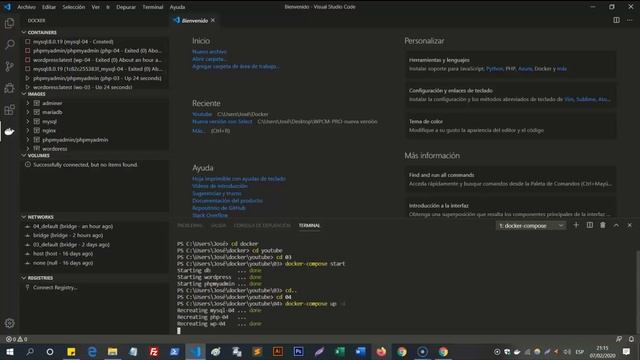Expand the nginx image node
This screenshot has height=360, width=640.
coord(28,131)
